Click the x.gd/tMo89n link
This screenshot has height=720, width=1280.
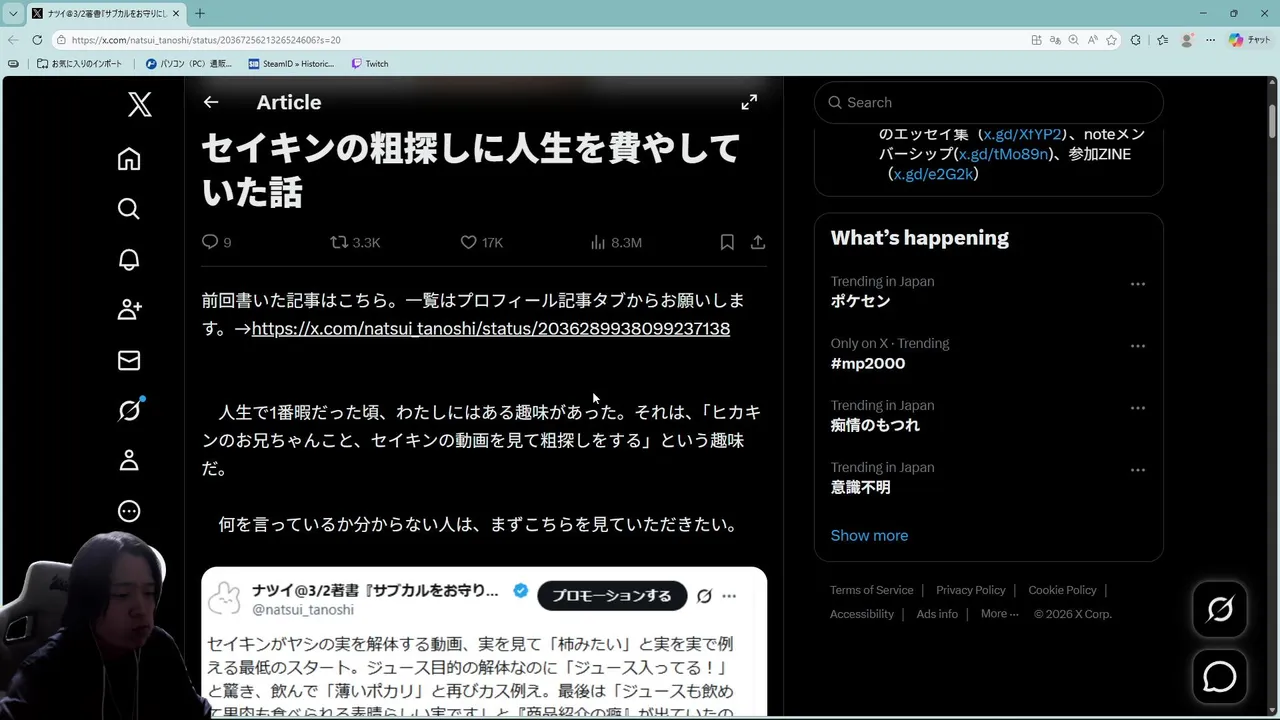tap(1003, 154)
